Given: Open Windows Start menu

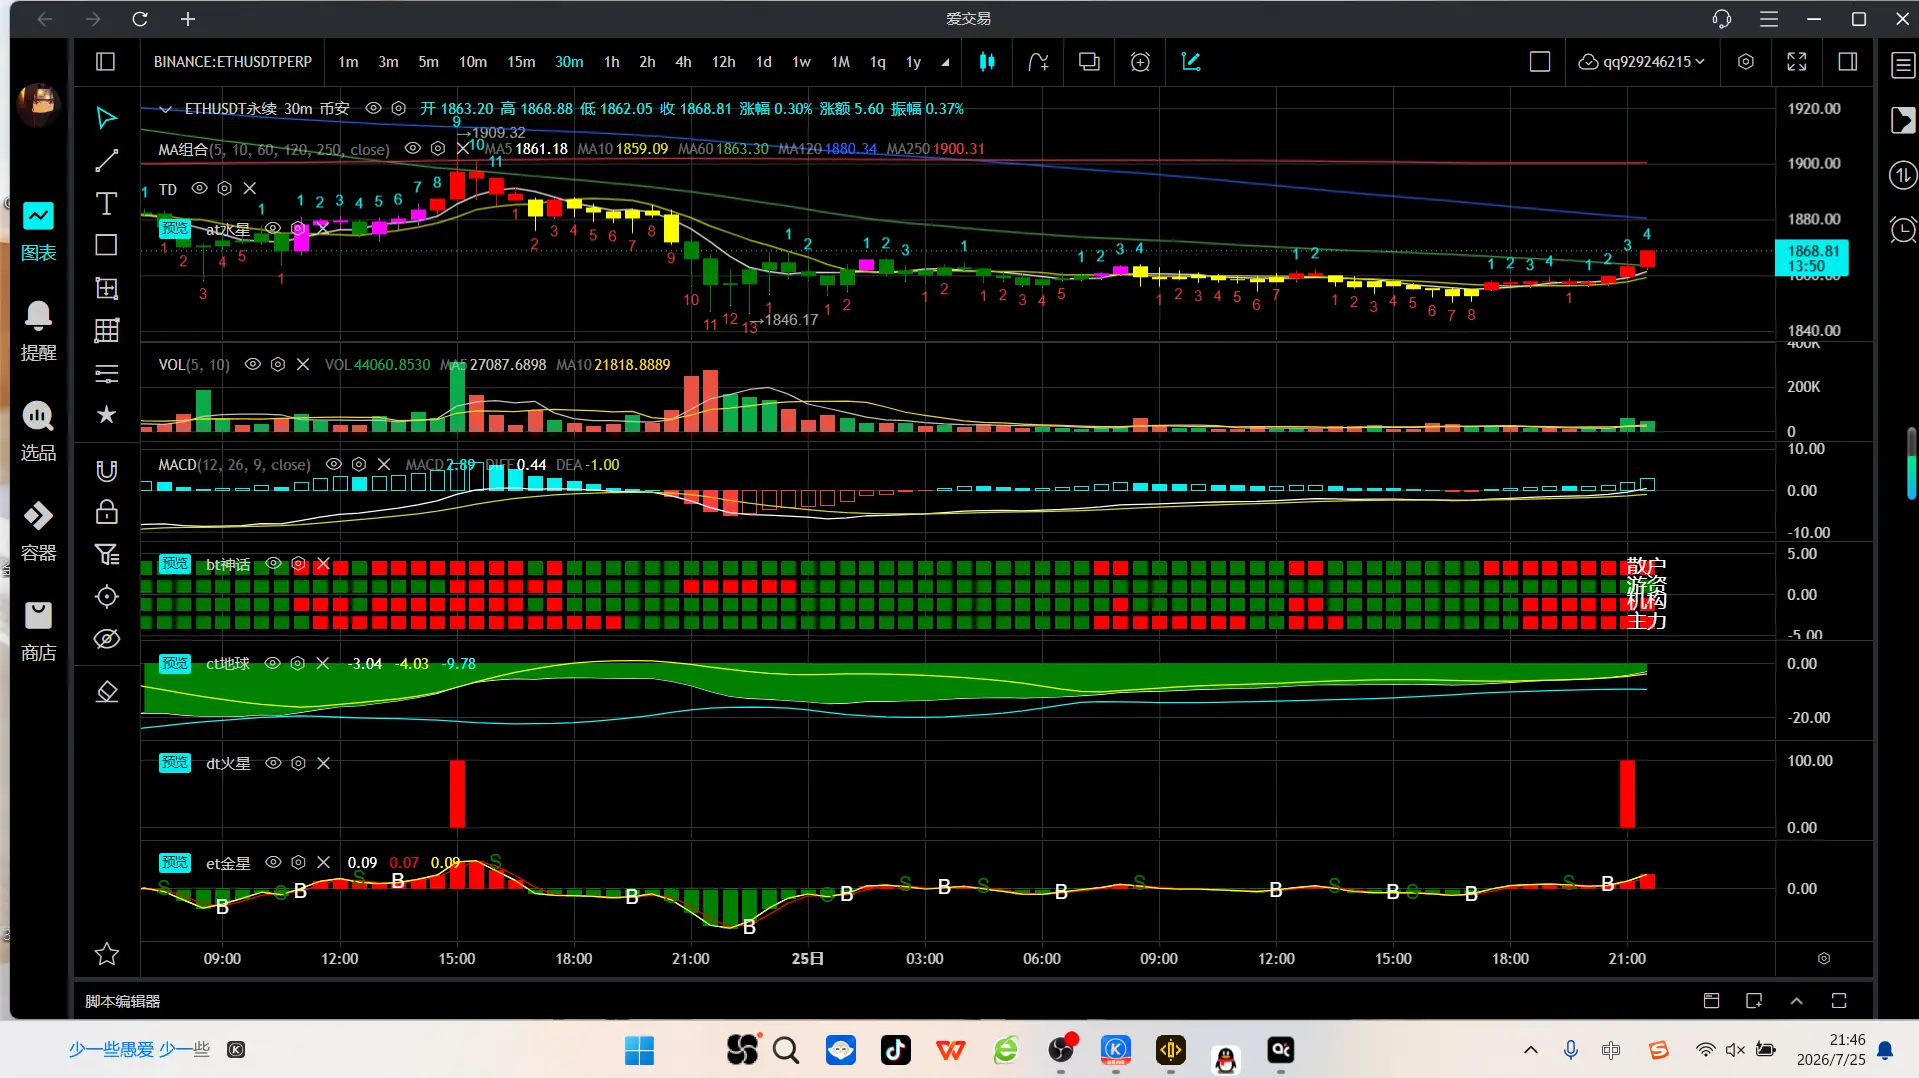Looking at the screenshot, I should tap(639, 1050).
